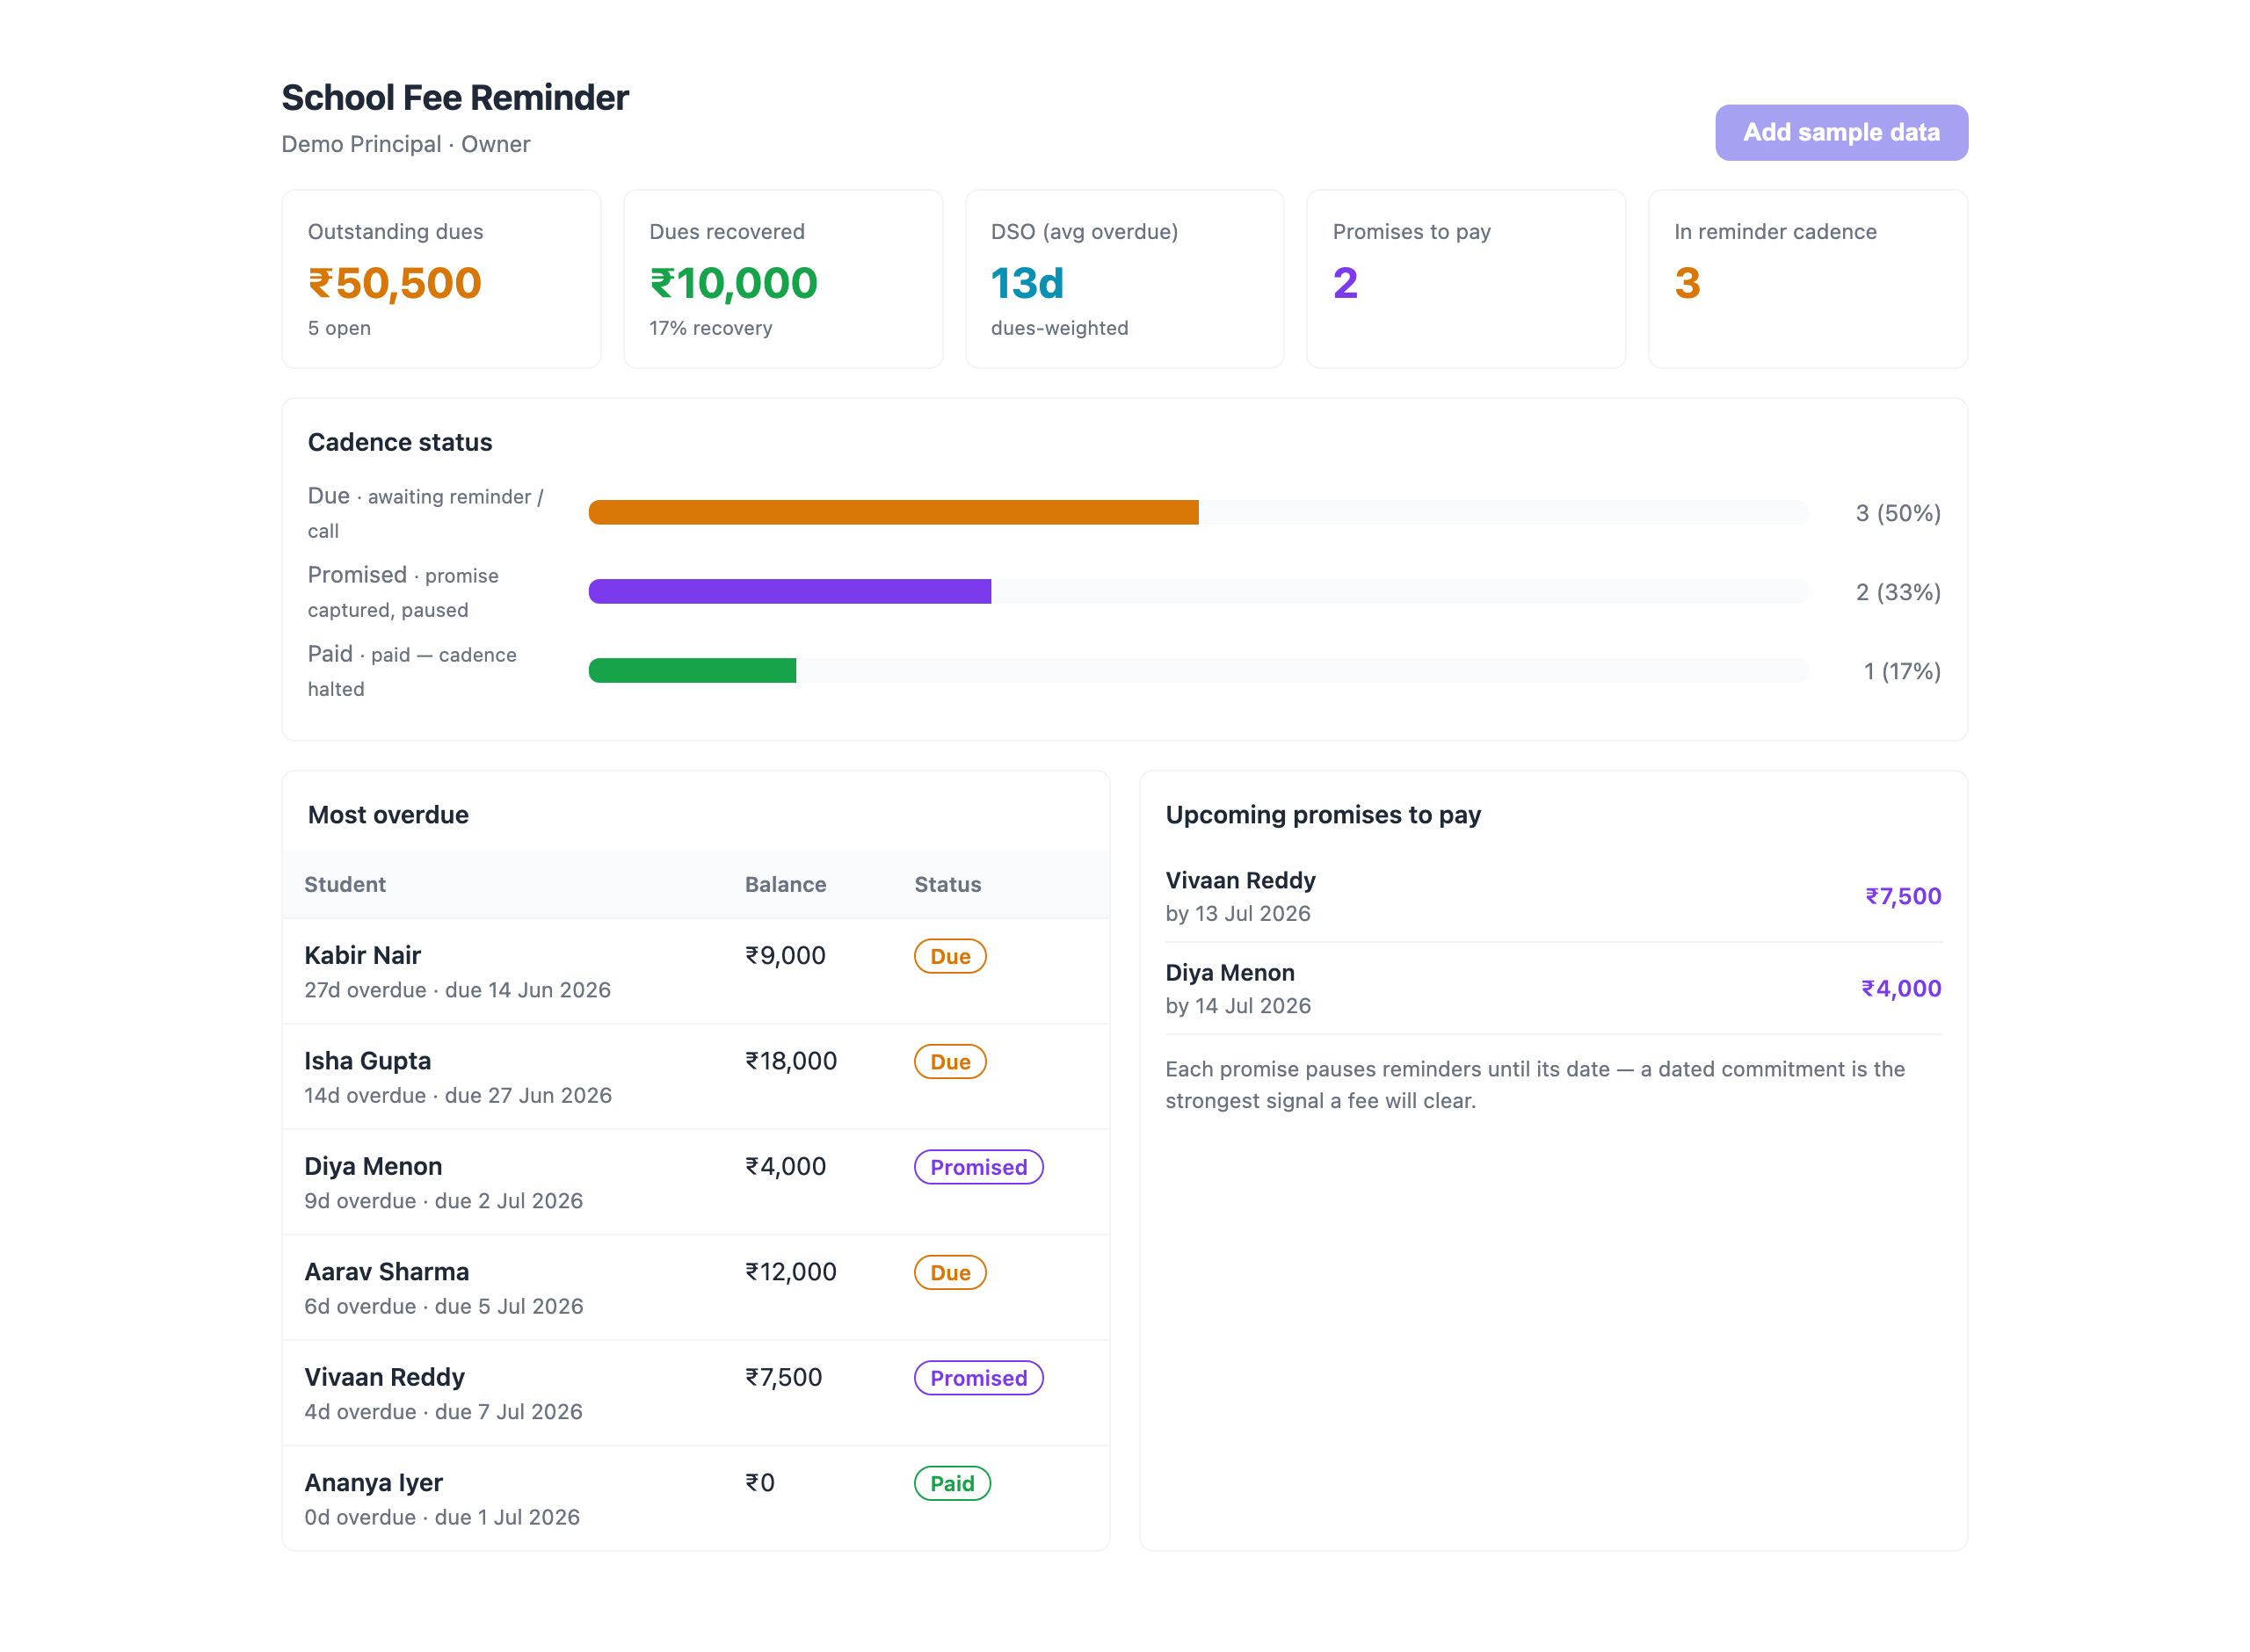The height and width of the screenshot is (1652, 2250).
Task: Click Aarav Sharma's Due status badge
Action: 950,1273
